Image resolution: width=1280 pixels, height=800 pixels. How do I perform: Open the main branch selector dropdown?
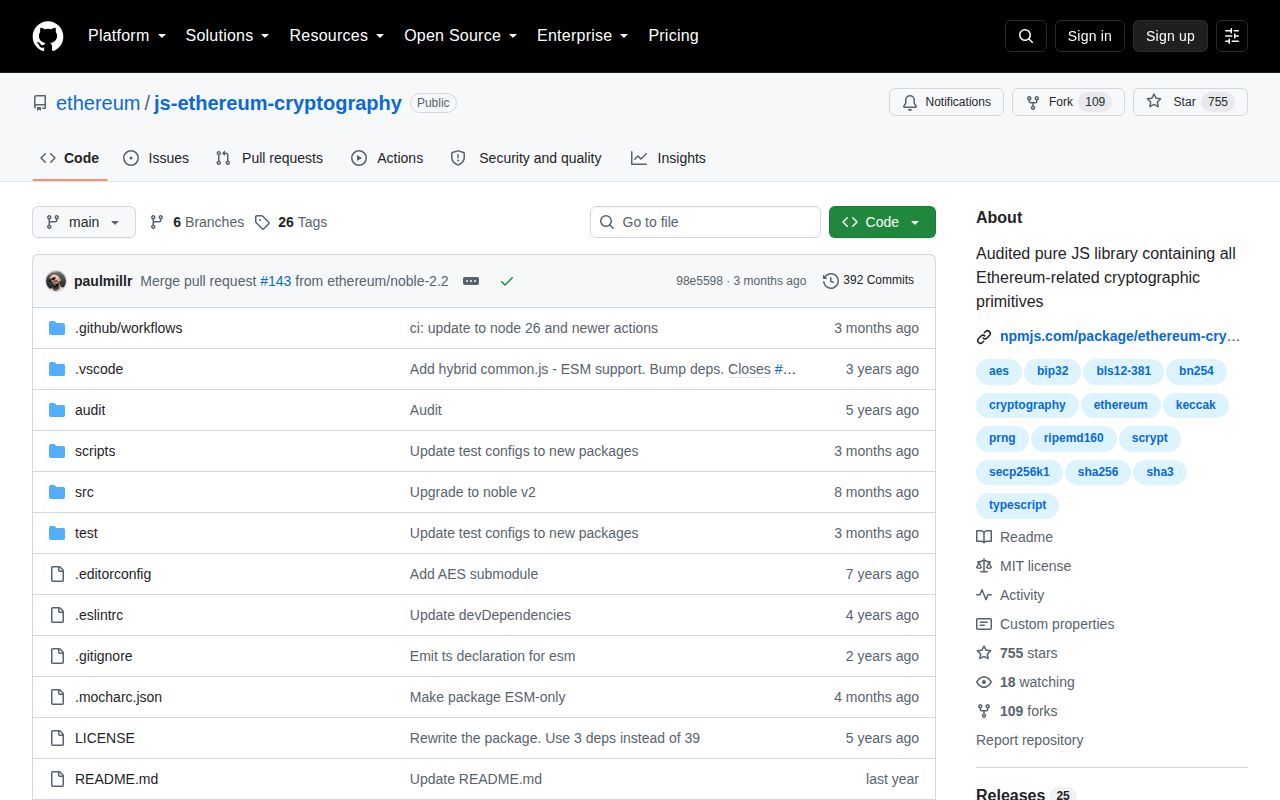coord(84,222)
